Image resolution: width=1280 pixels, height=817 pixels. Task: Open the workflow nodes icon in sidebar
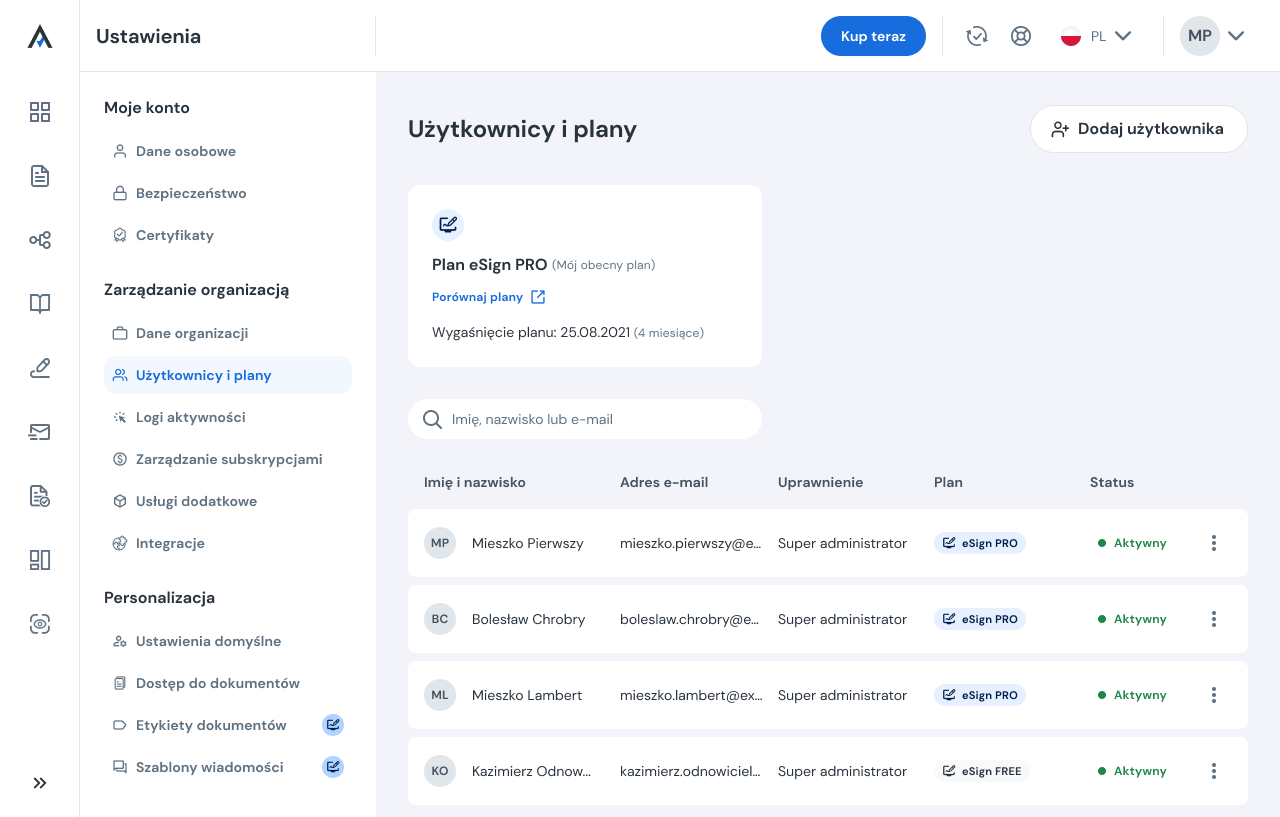pyautogui.click(x=40, y=240)
